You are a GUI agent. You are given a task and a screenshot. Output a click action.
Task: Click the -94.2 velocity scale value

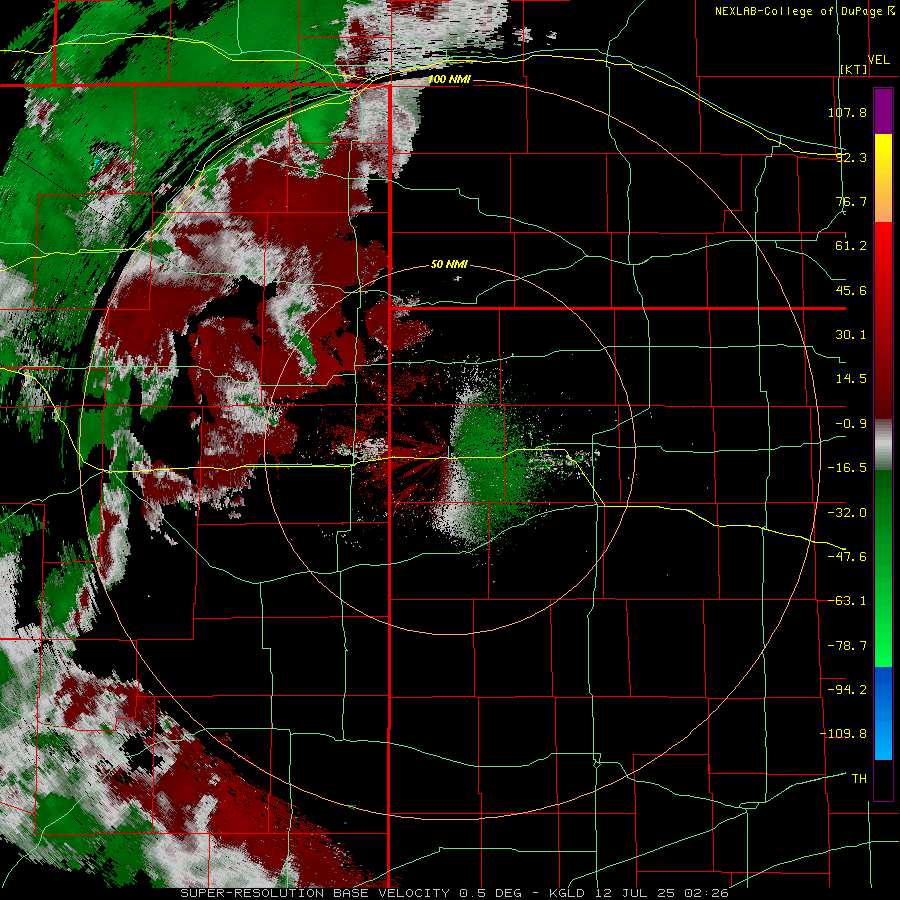click(x=847, y=690)
